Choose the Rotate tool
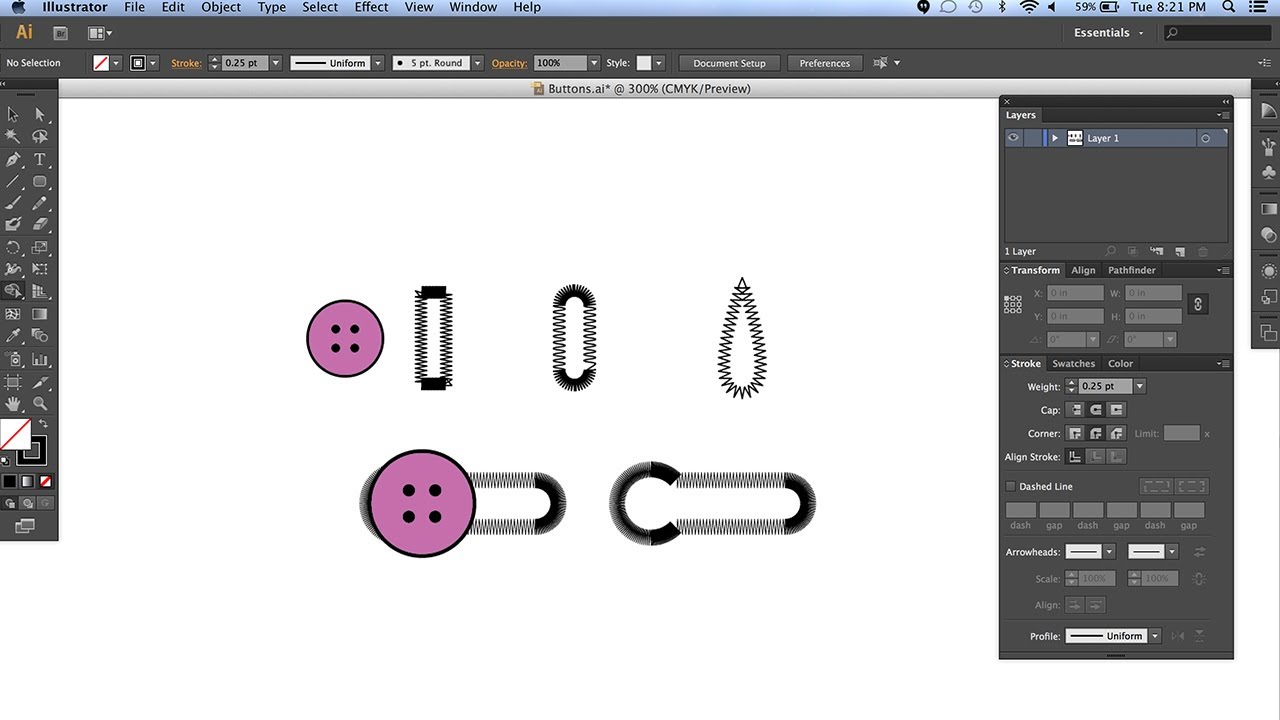Screen dimensions: 1280x720 click(13, 247)
